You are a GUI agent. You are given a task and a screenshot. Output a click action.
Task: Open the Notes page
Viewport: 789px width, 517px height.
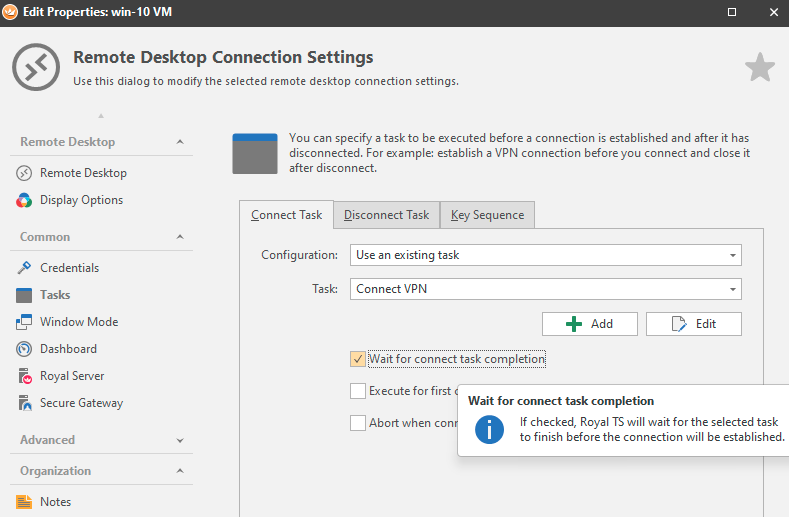point(55,502)
